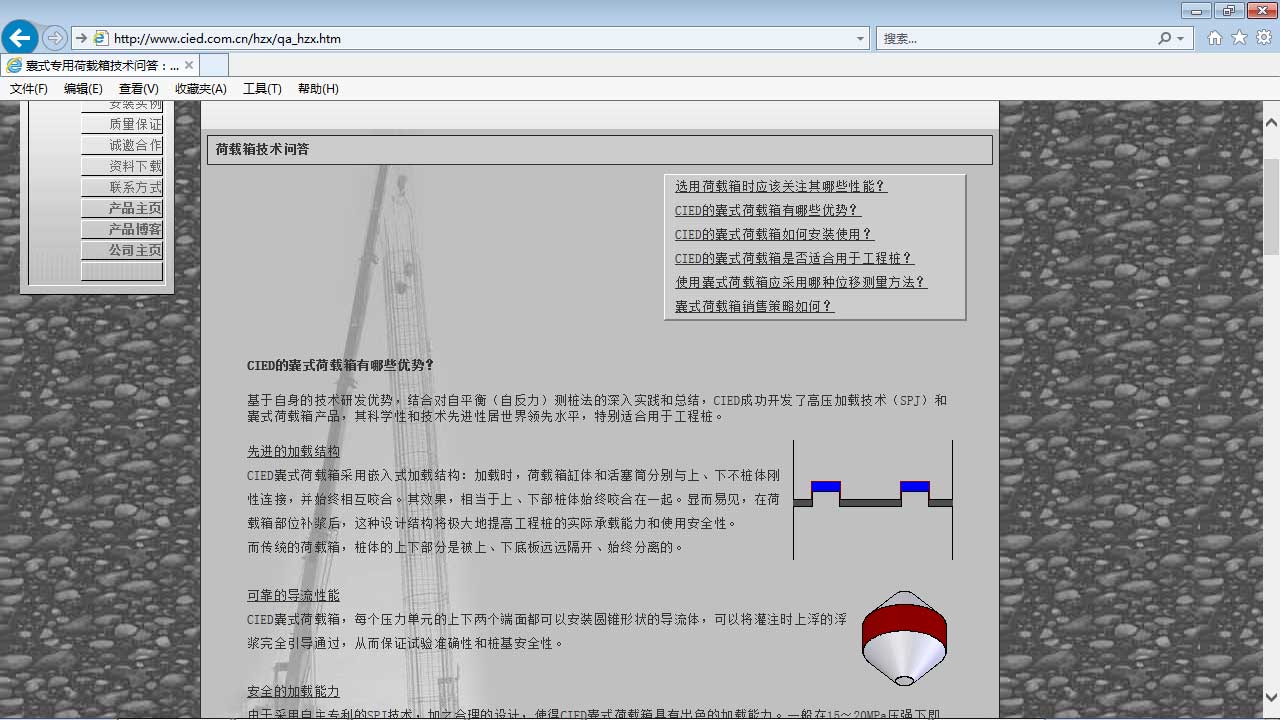Open the Tools gear icon
This screenshot has height=720, width=1280.
[1264, 38]
